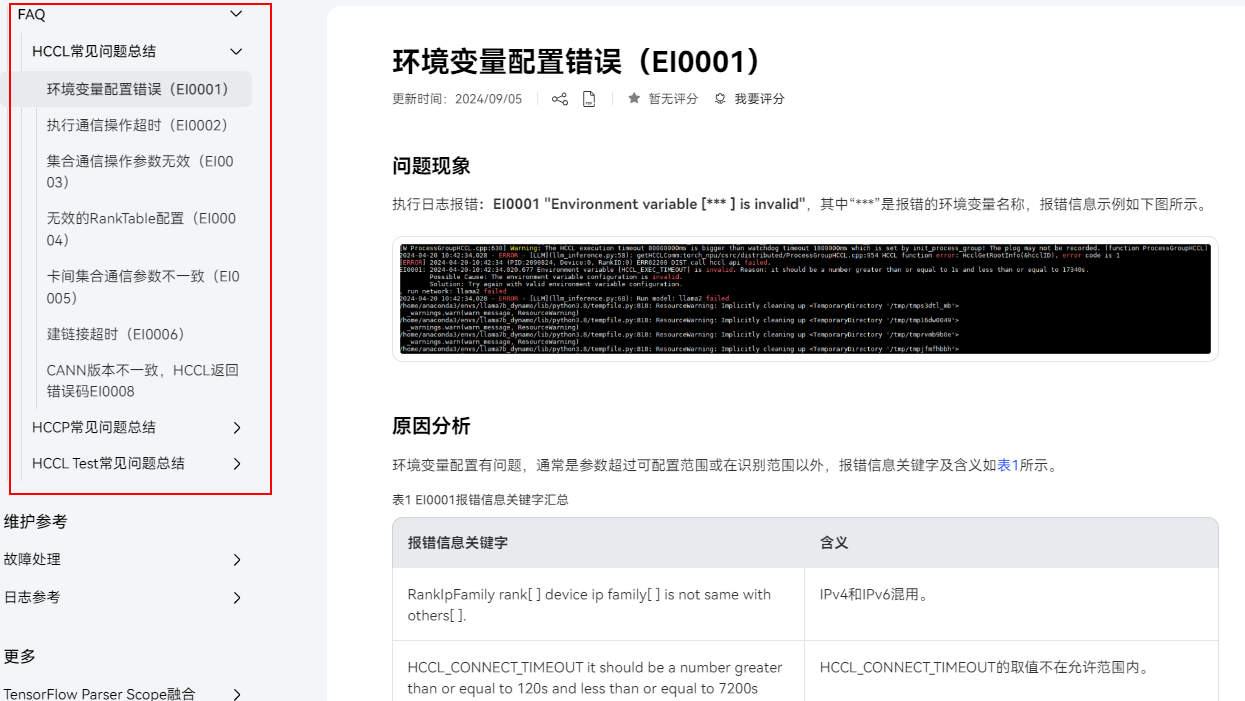Expand TensorFlow Parser Scope融合 arrow
Viewport: 1245px width, 701px height.
click(x=237, y=694)
